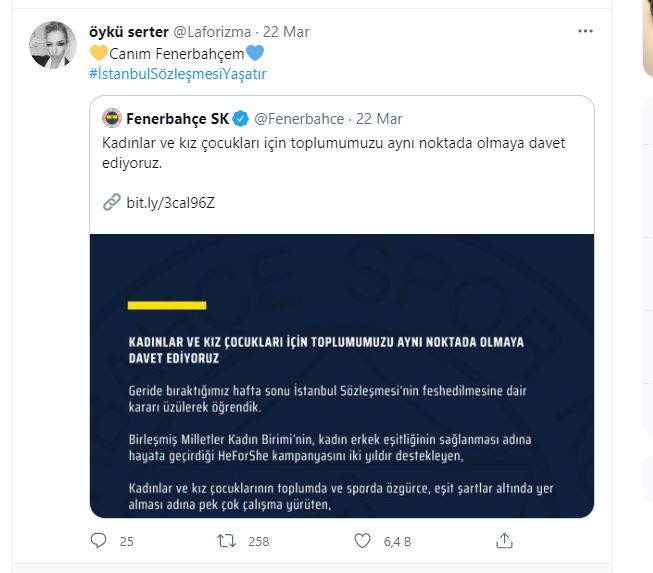Screen dimensions: 653x573
Task: Click the 22 Mar date of öykü's tweet
Action: (x=287, y=32)
